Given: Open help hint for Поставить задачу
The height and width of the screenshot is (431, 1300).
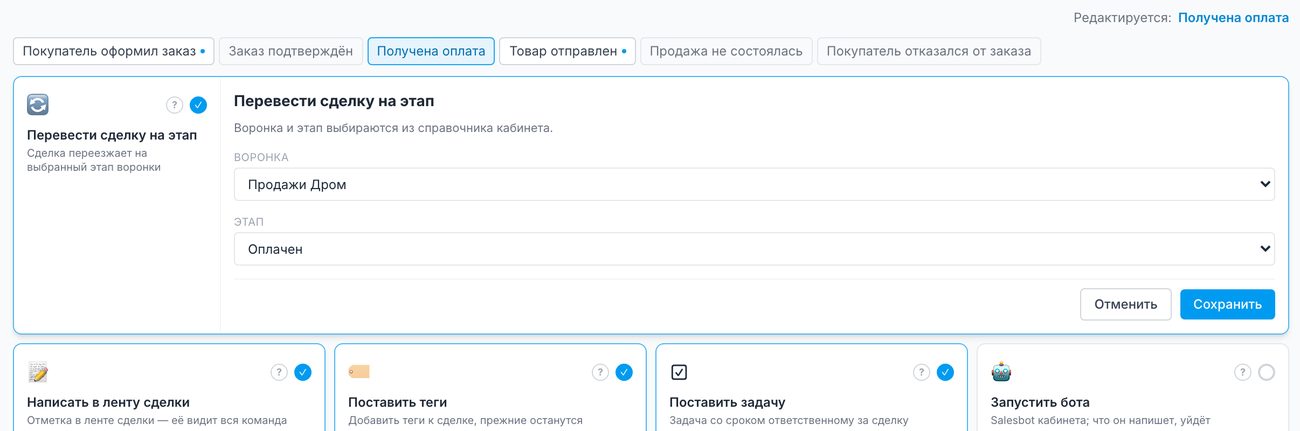Looking at the screenshot, I should 922,372.
